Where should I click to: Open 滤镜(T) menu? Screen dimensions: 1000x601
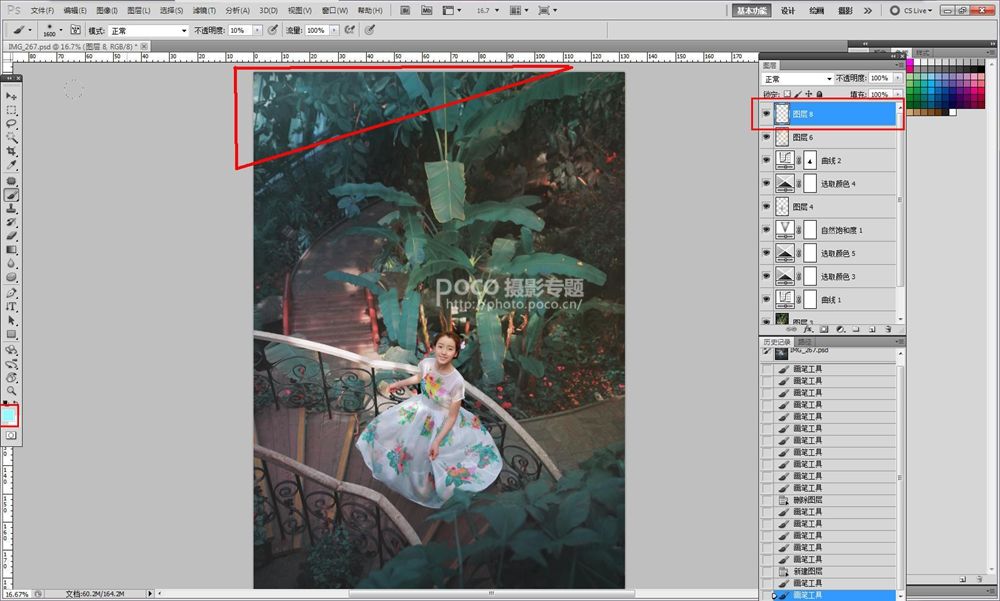tap(204, 10)
